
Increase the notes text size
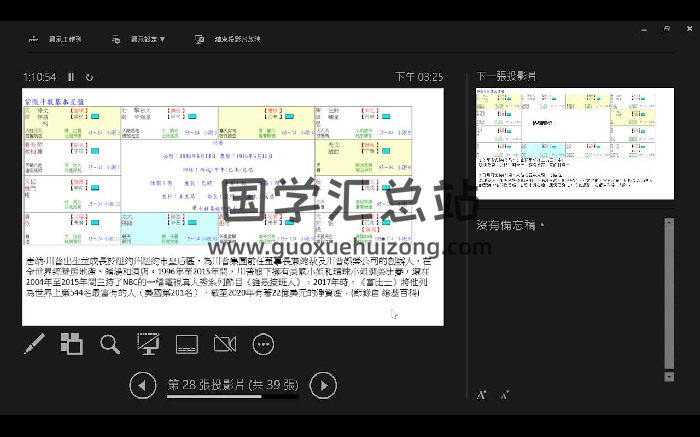click(482, 395)
